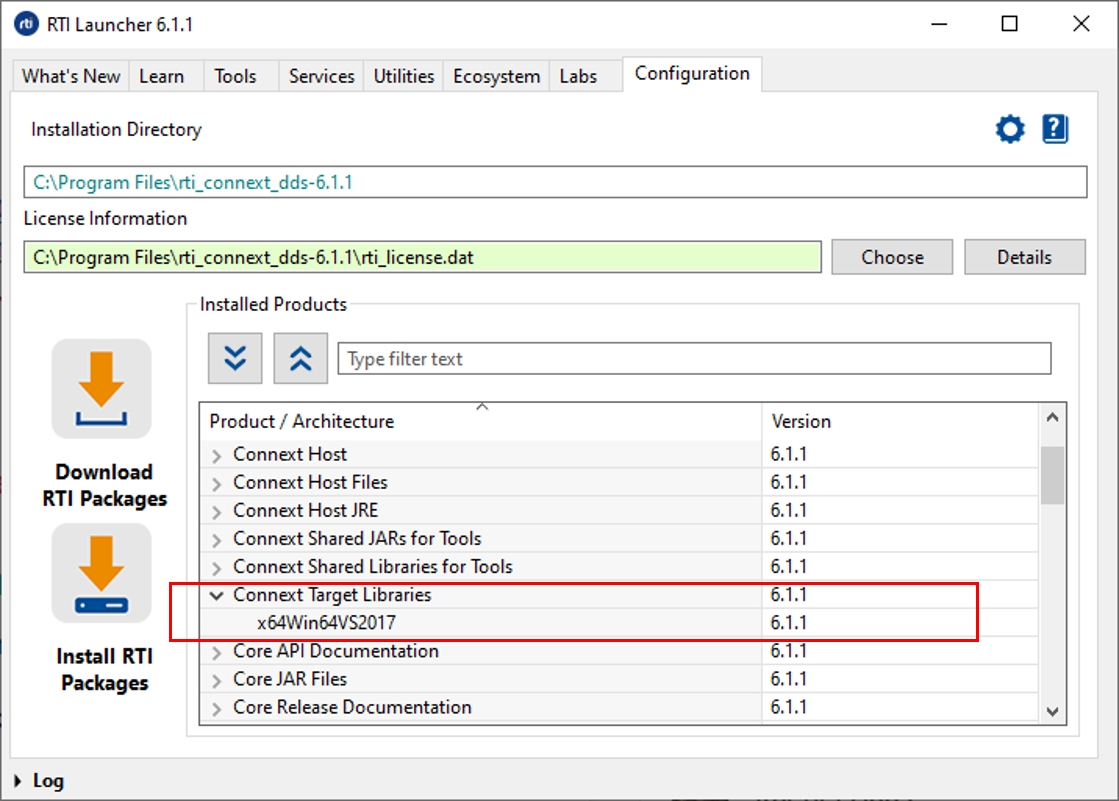
Task: Expand the Connext Host JRE item
Action: pos(217,511)
